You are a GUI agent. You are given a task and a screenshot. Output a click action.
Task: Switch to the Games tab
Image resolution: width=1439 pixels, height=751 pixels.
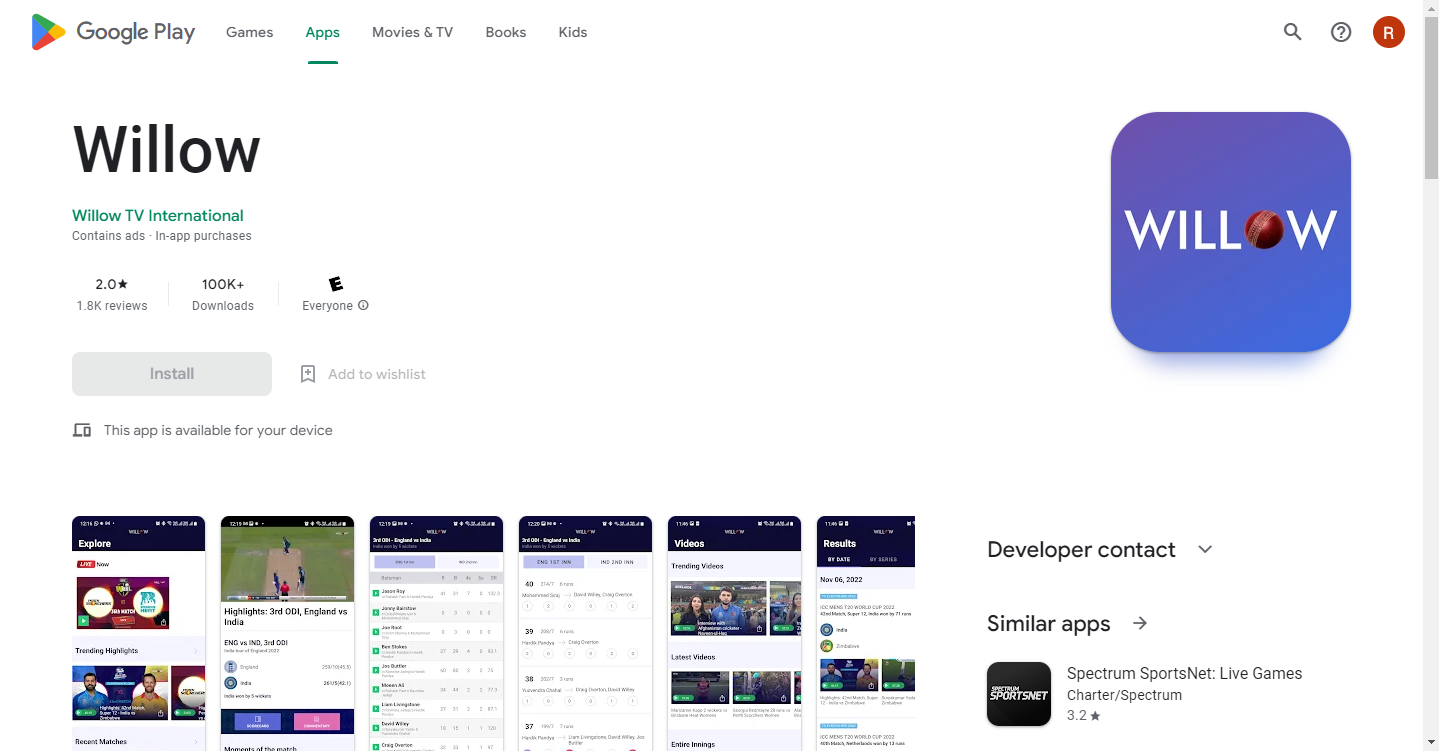pos(250,32)
